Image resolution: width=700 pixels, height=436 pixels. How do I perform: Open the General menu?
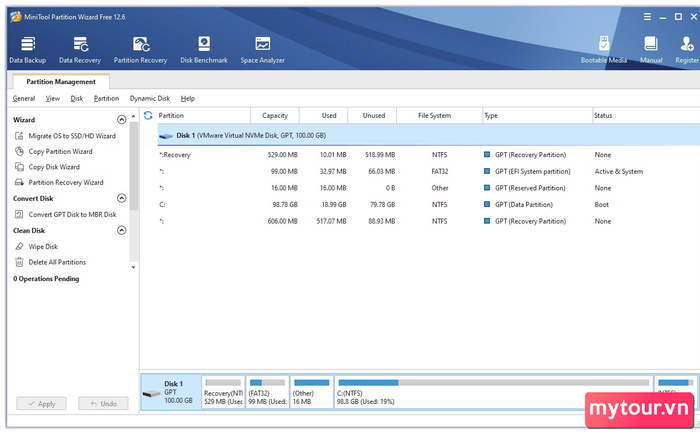tap(24, 99)
